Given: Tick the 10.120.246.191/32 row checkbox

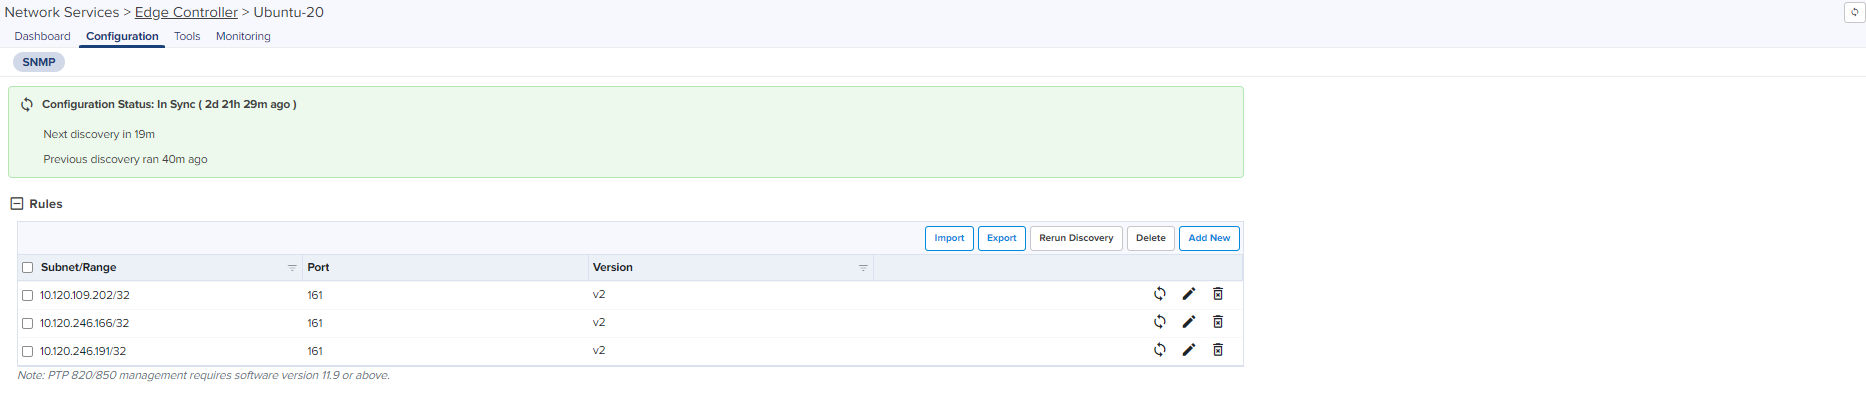Looking at the screenshot, I should click(28, 352).
